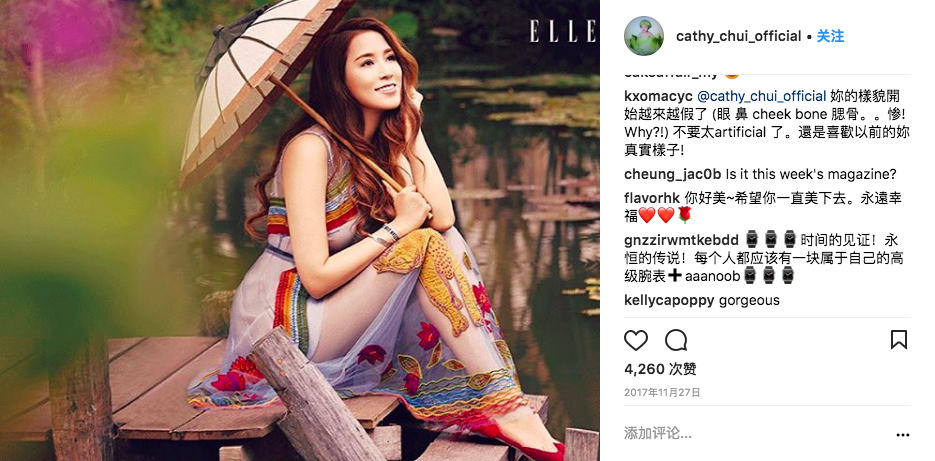This screenshot has width=935, height=461.
Task: Open the gnzzirwmtkebdd commenter profile
Action: (682, 240)
